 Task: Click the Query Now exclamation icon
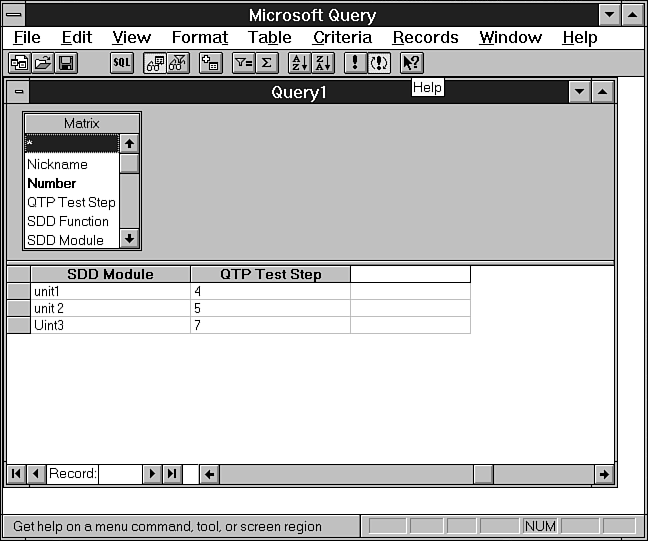click(355, 63)
